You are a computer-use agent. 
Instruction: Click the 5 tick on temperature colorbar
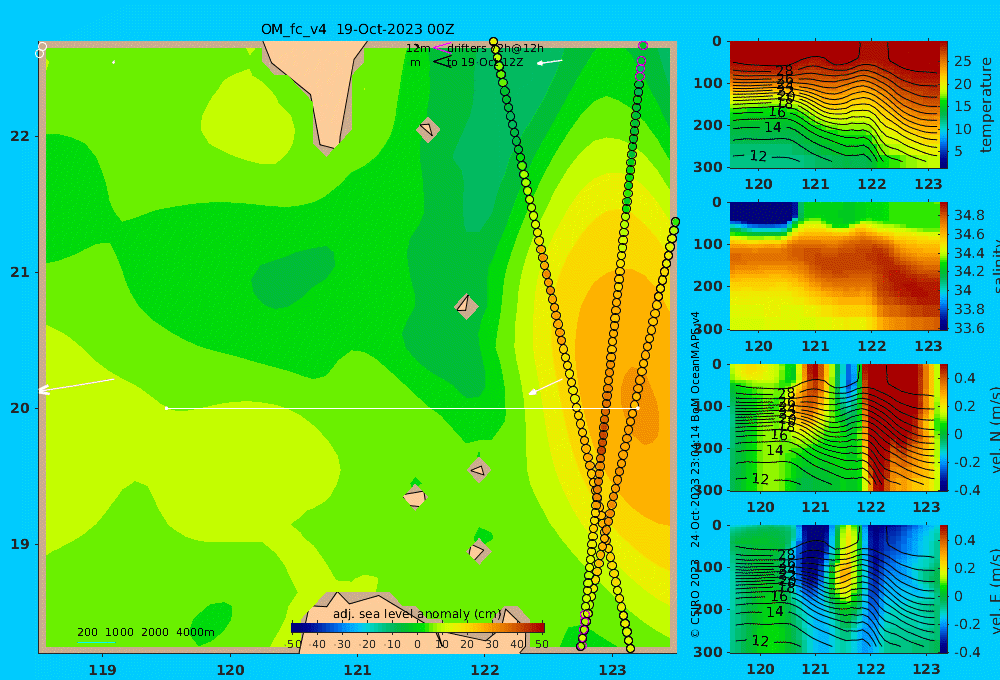(959, 152)
